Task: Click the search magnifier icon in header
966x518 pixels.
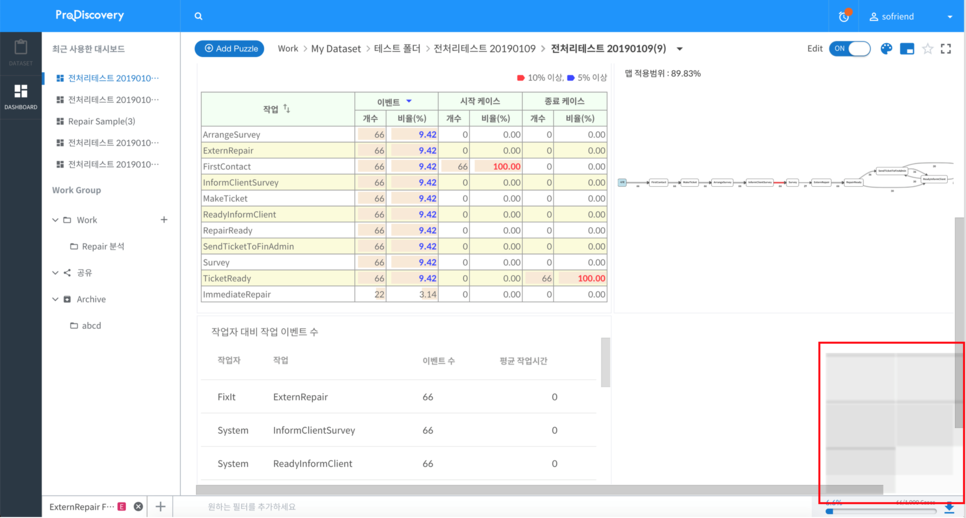Action: [198, 16]
